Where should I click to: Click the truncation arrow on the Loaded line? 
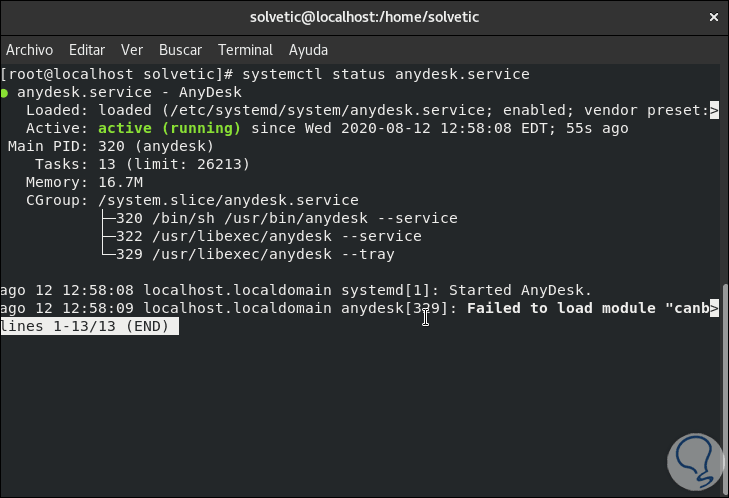click(714, 110)
